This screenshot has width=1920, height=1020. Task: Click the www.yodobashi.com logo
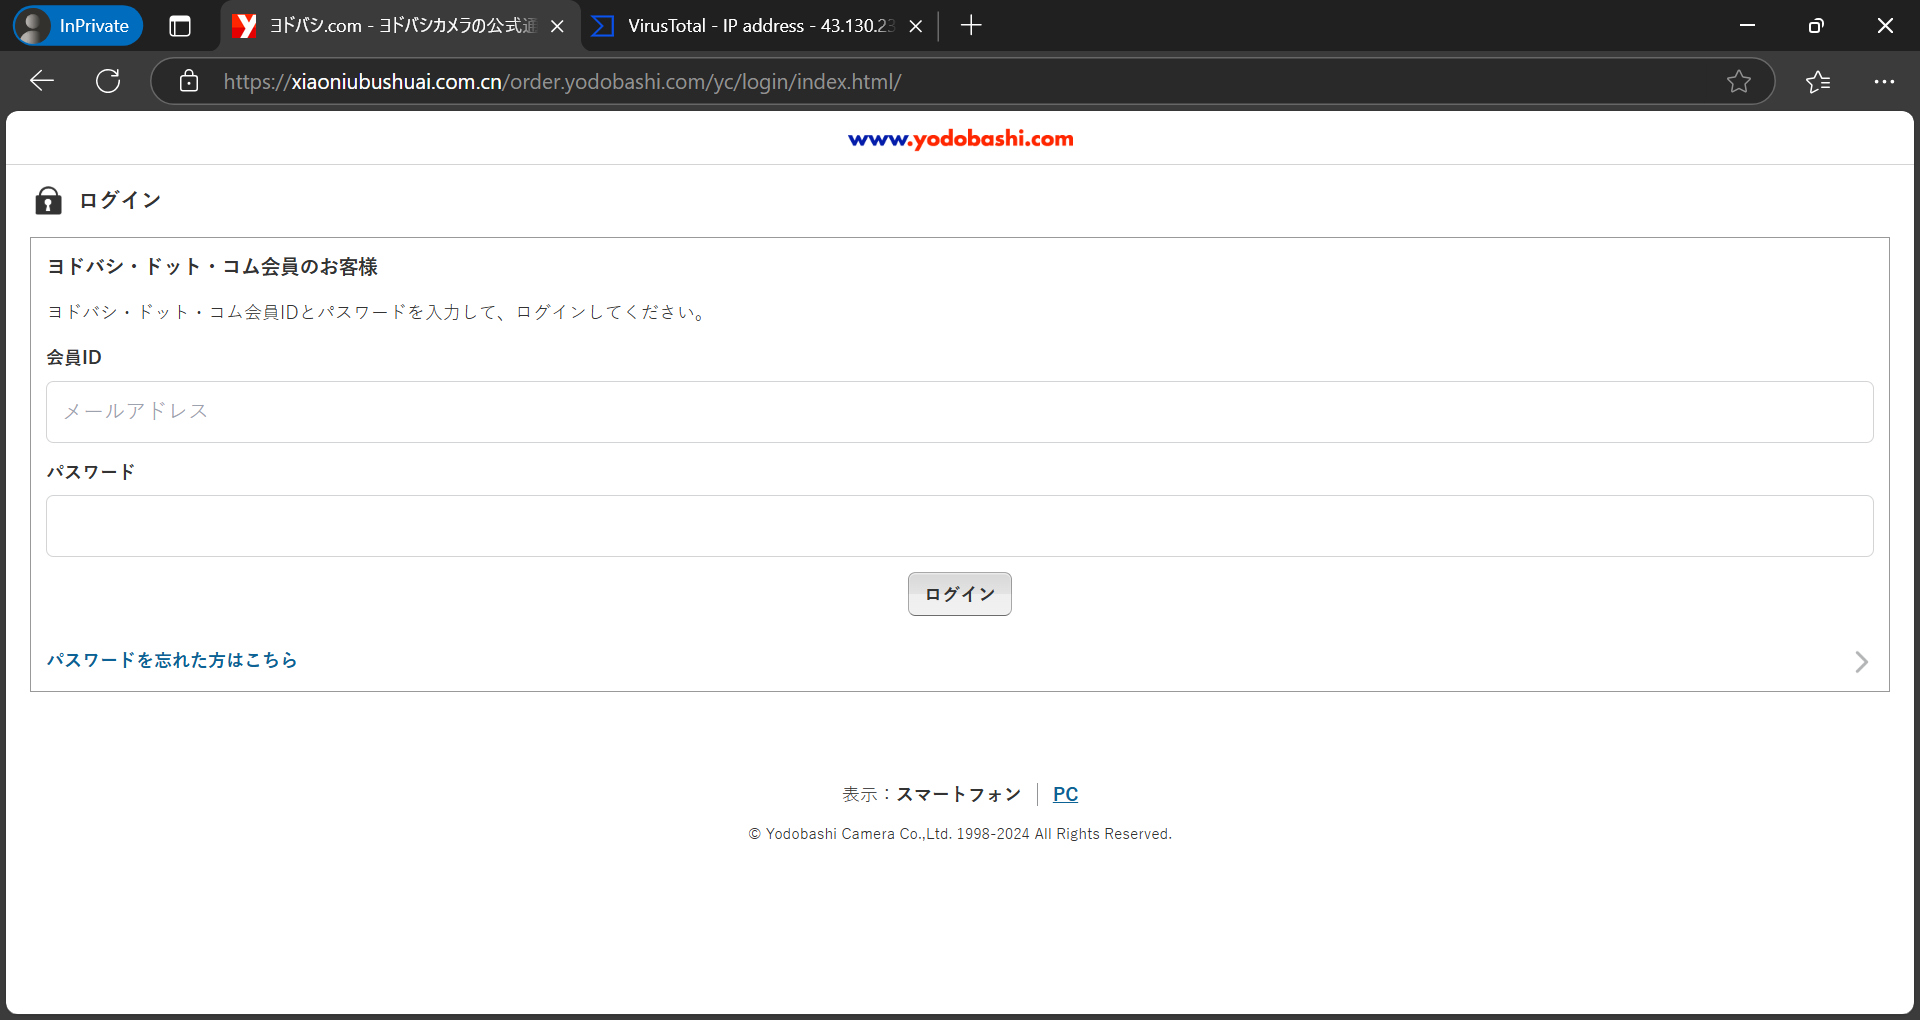[960, 139]
